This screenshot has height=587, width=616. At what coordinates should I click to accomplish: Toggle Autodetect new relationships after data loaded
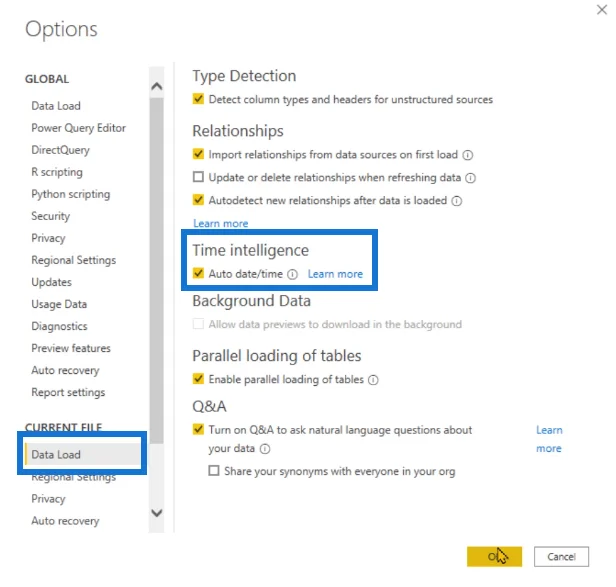(198, 200)
